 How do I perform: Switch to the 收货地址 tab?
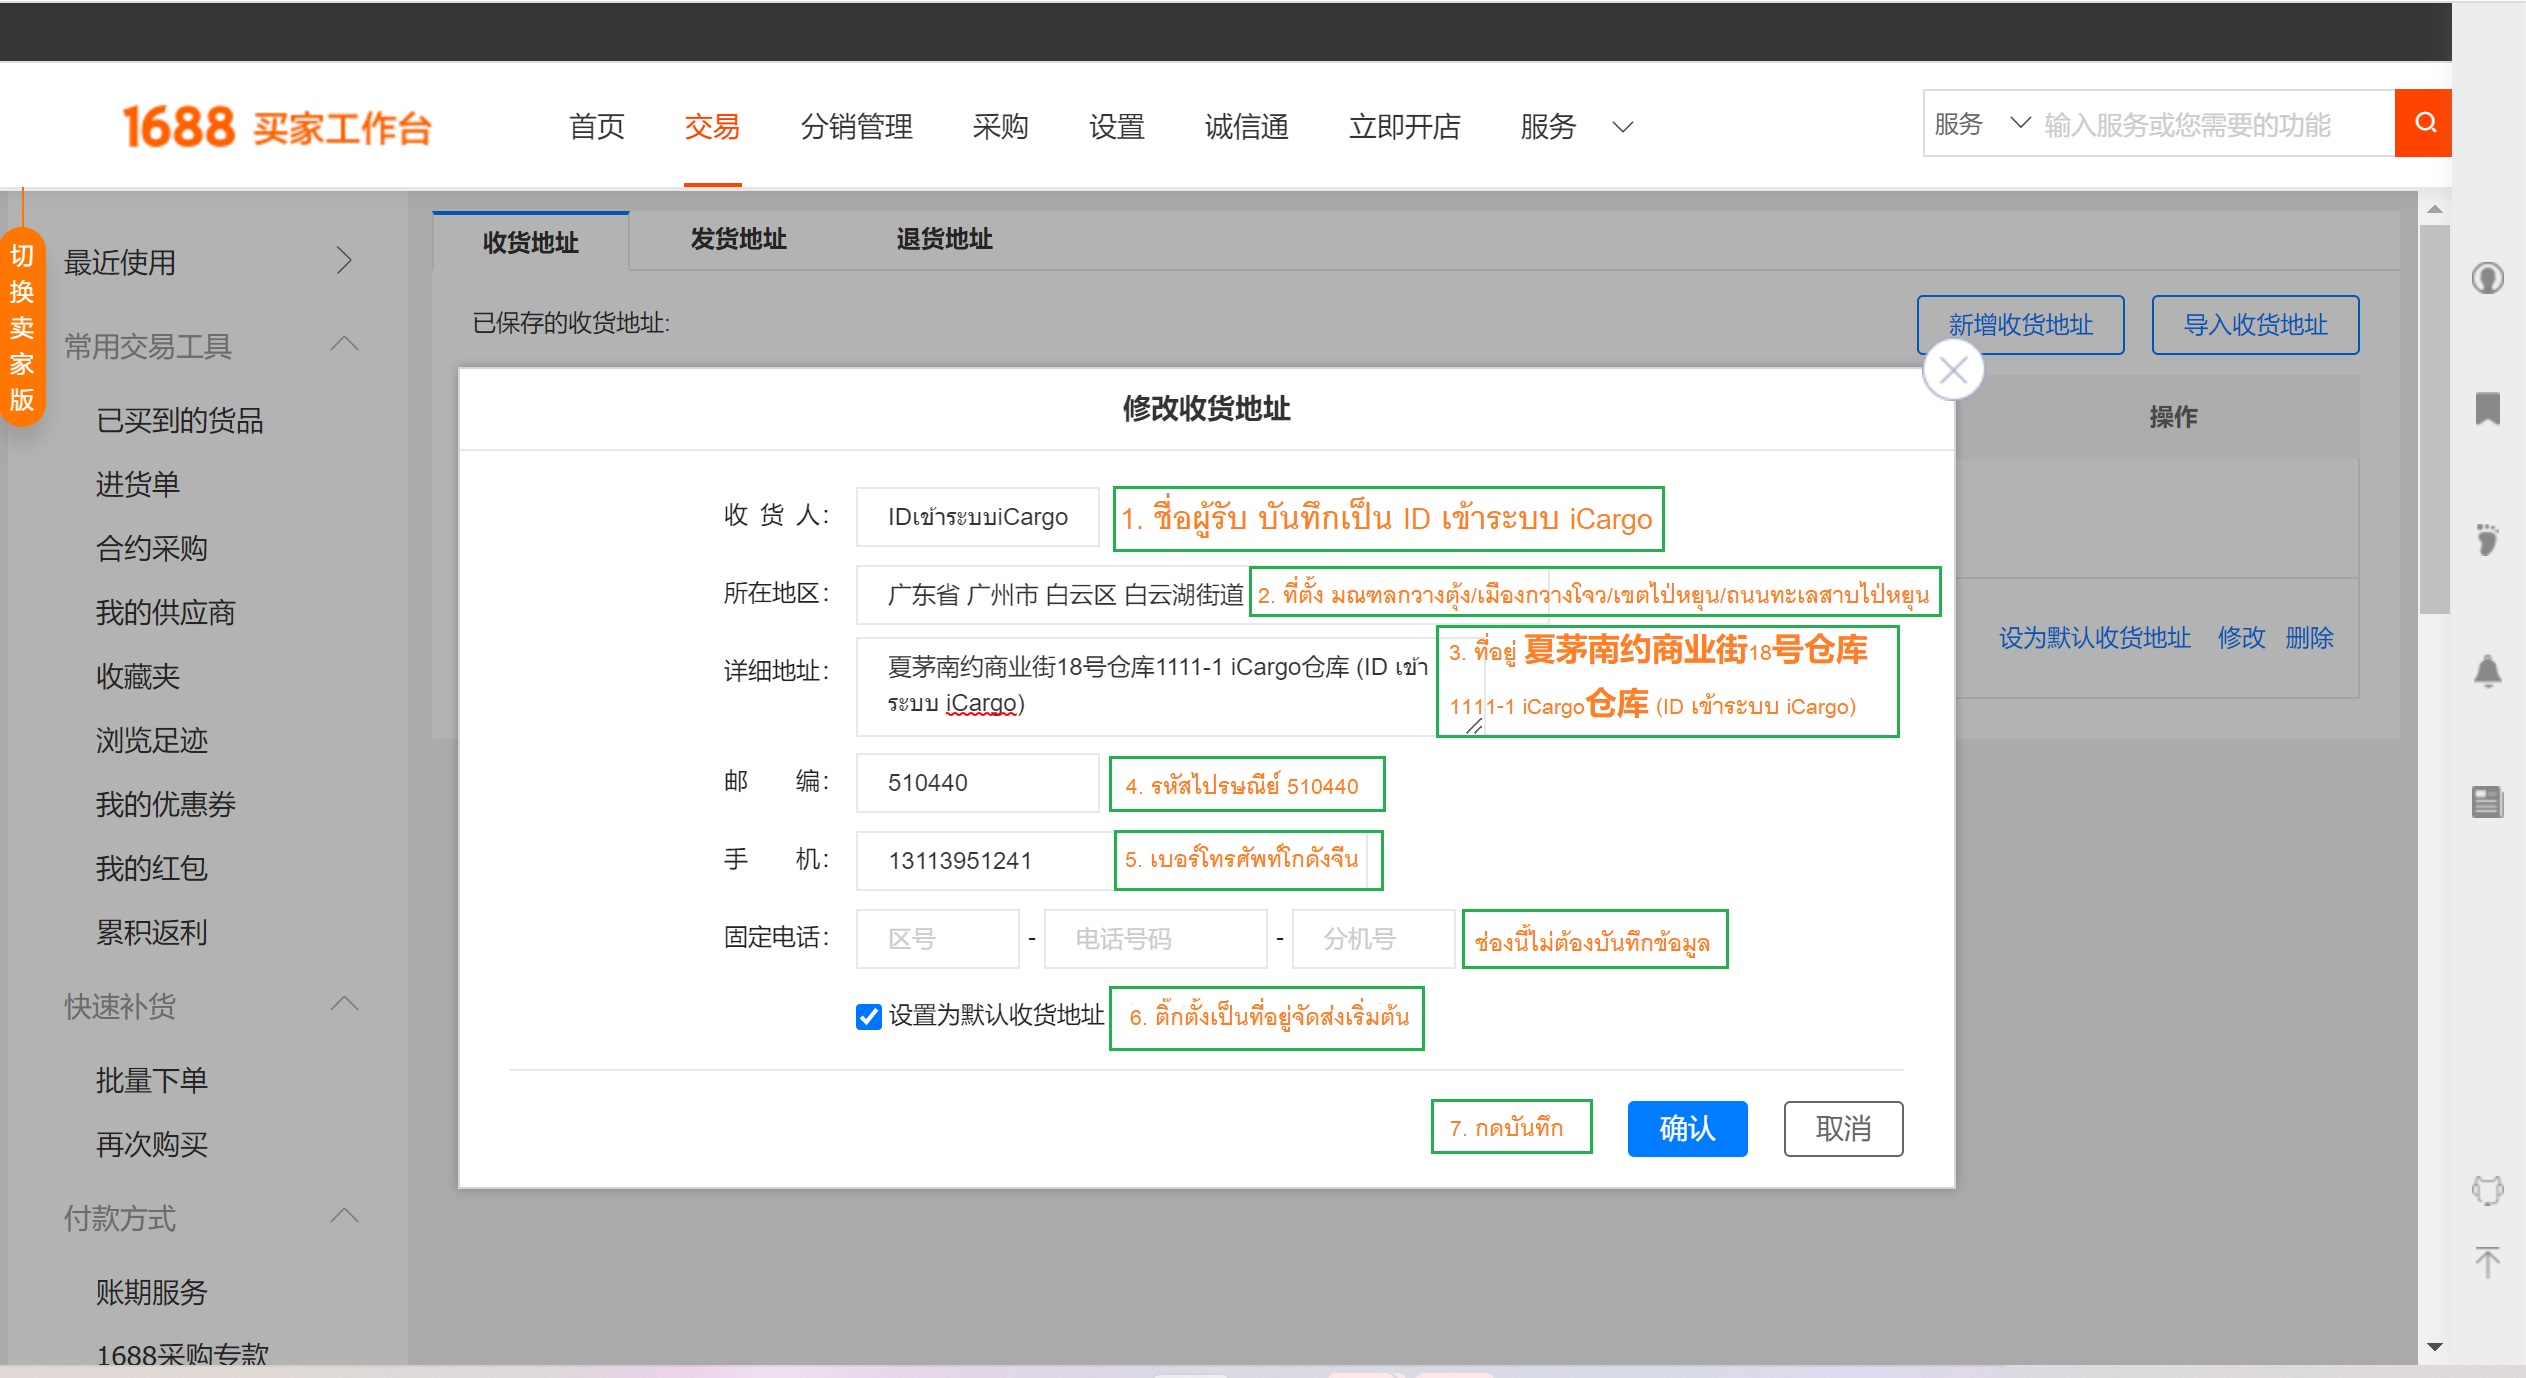pos(530,242)
